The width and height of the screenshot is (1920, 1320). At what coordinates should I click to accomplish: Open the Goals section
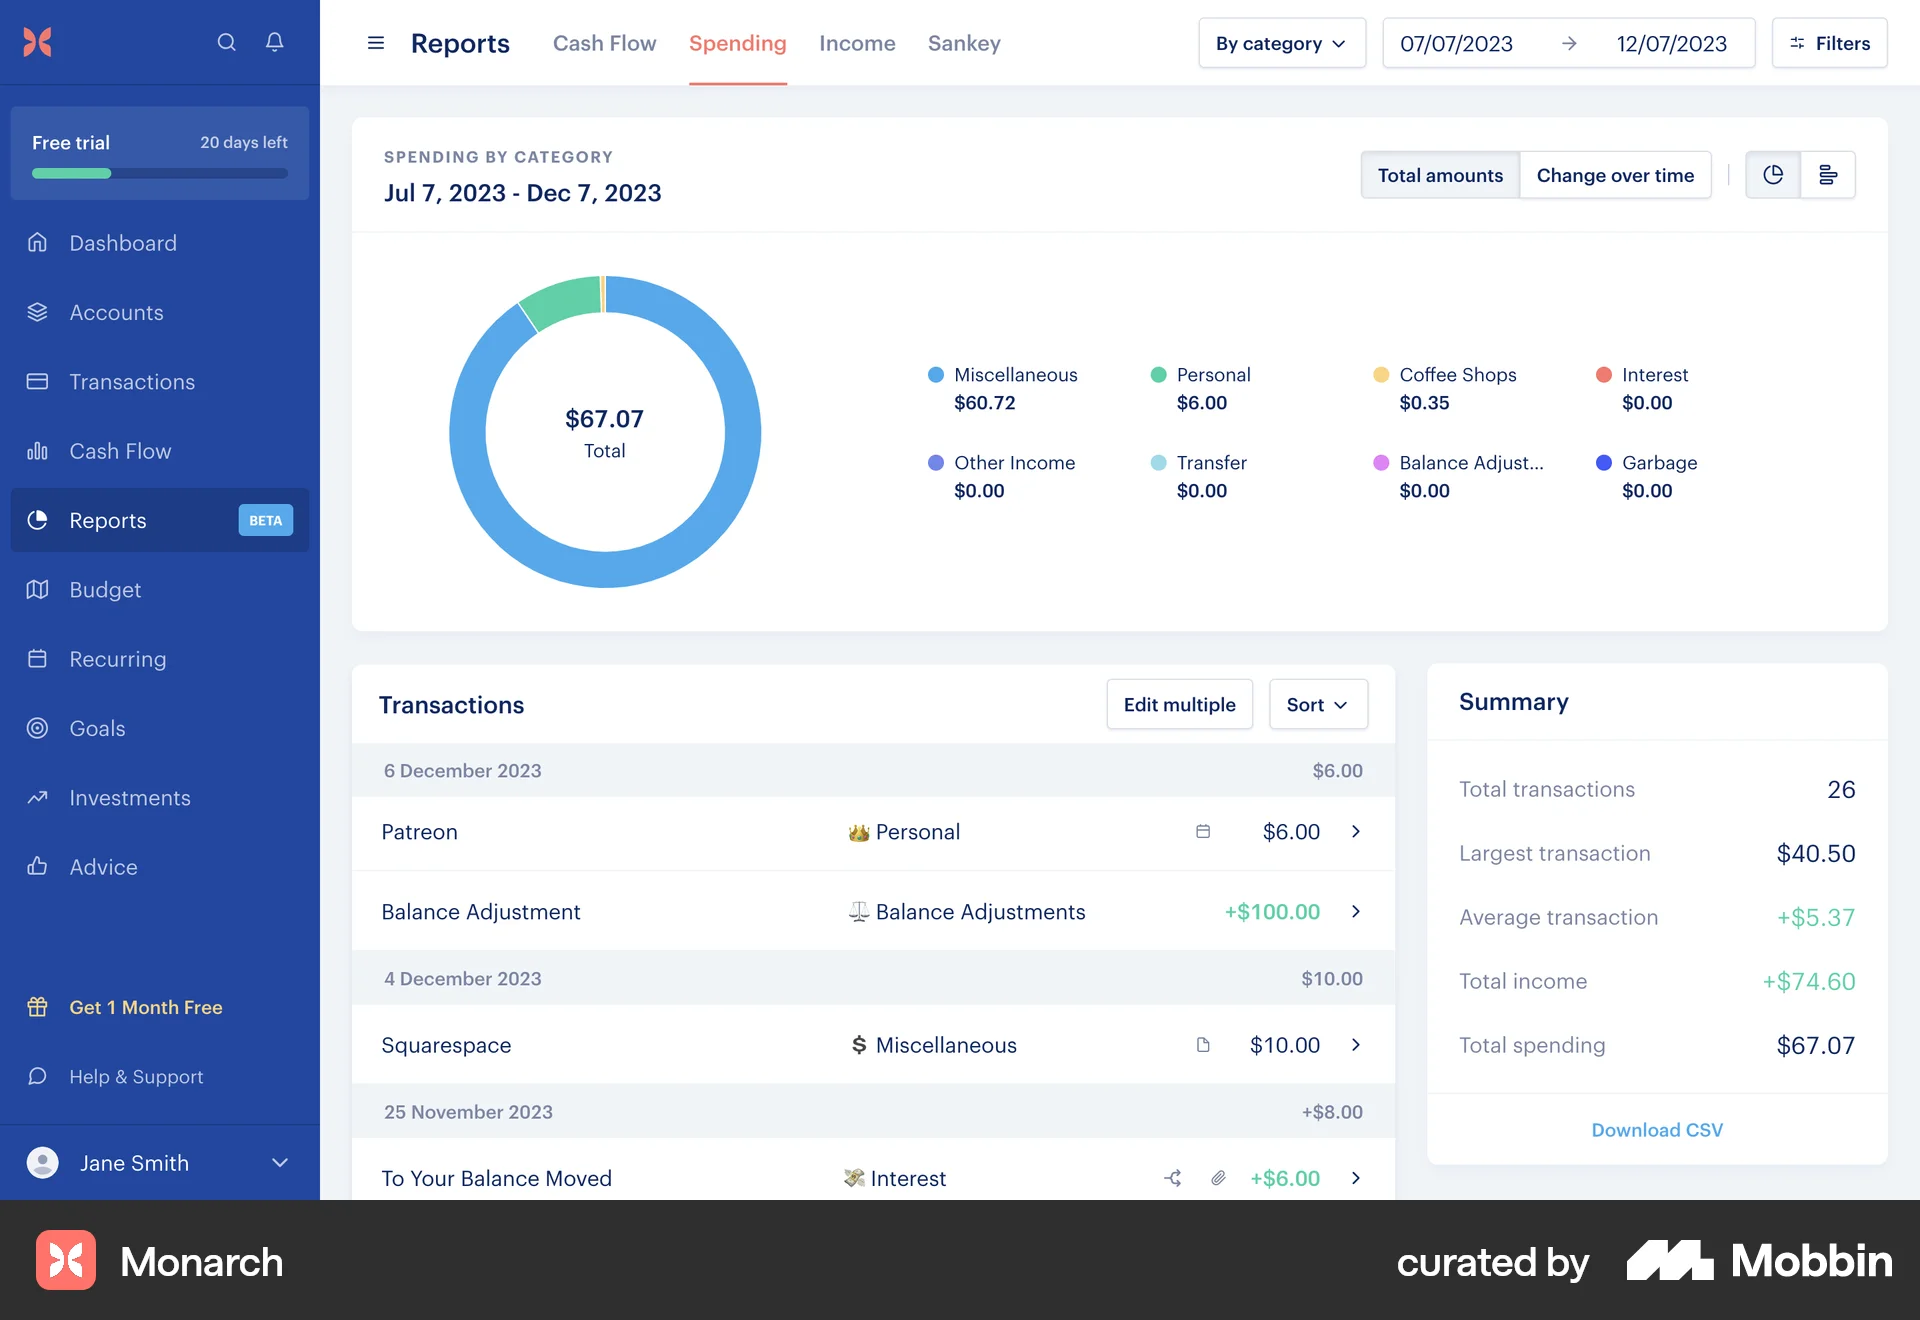tap(97, 728)
